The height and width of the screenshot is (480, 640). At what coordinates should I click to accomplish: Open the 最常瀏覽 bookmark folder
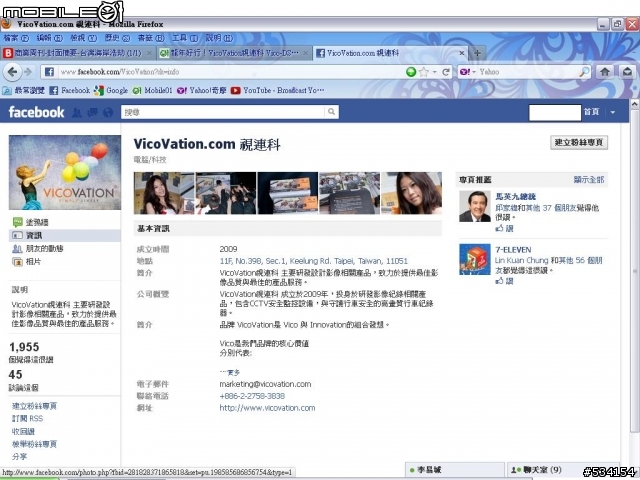tap(23, 91)
